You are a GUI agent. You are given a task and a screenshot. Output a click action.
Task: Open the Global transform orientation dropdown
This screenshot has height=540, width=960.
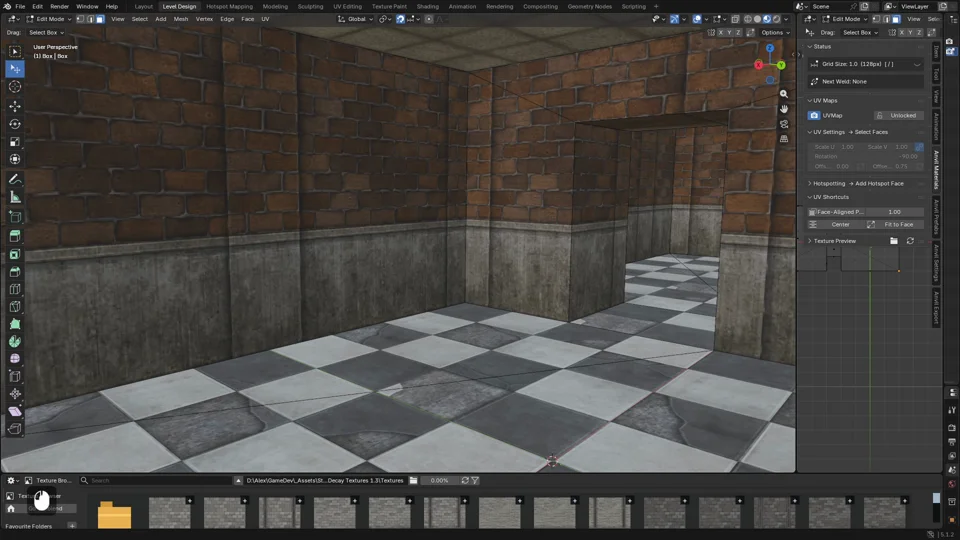[356, 19]
